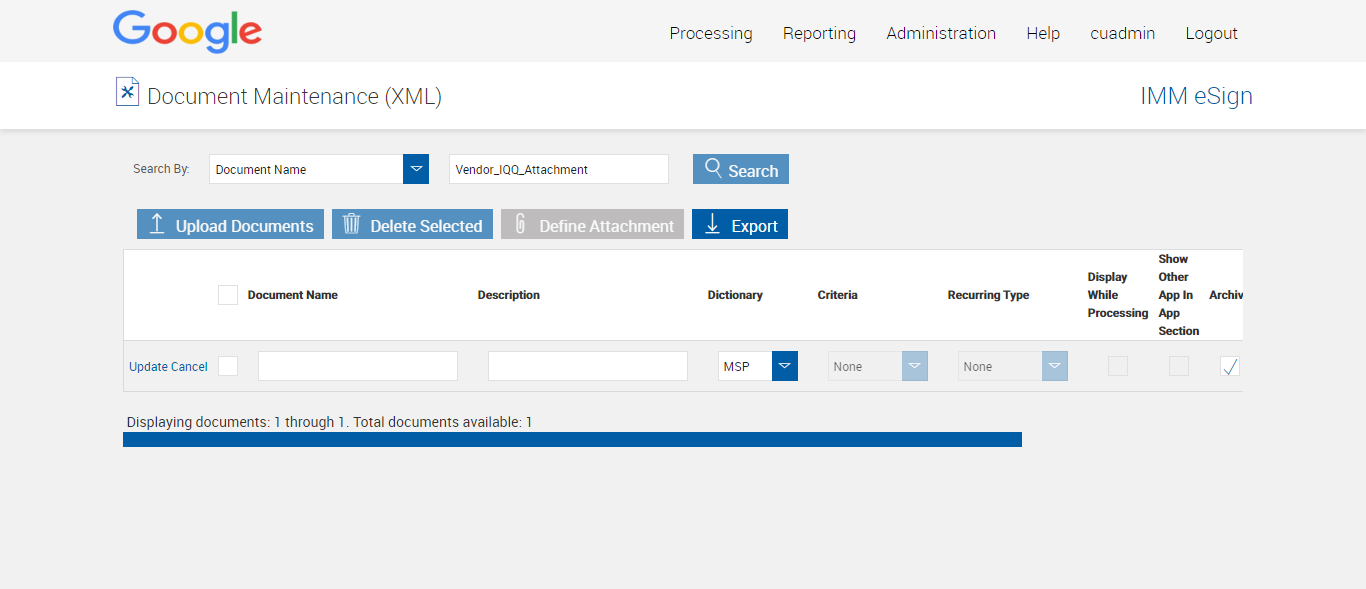This screenshot has width=1366, height=589.
Task: Open the Administration menu
Action: (941, 33)
